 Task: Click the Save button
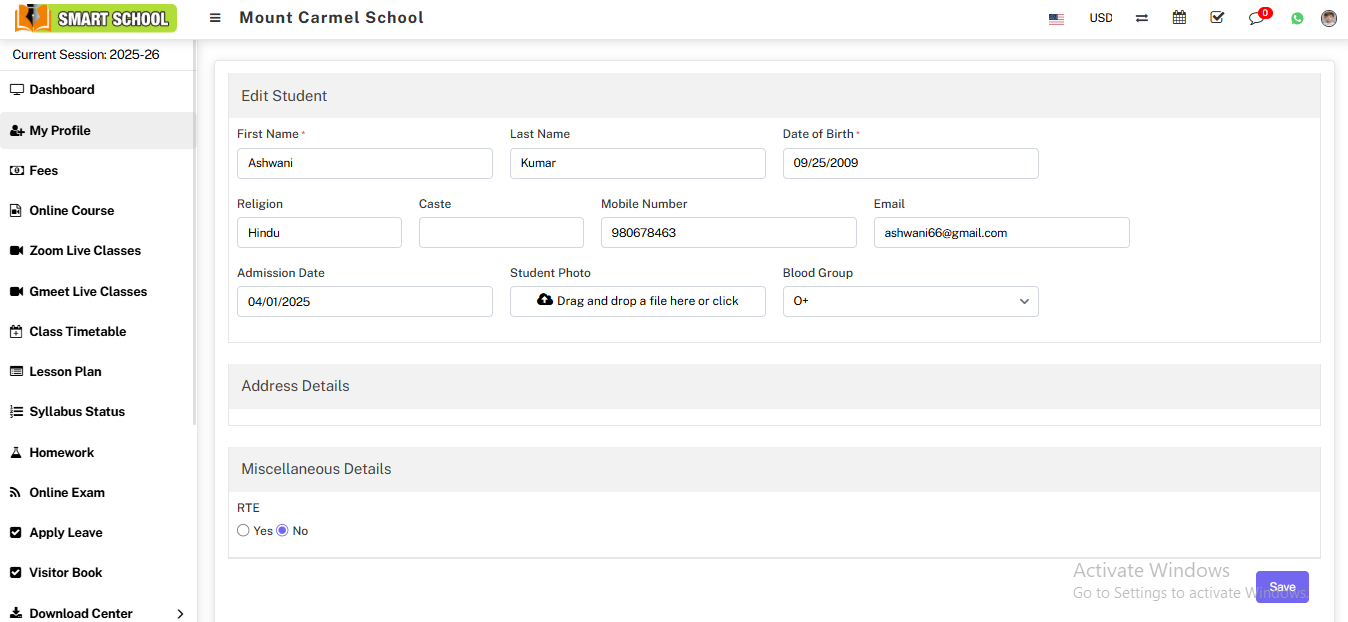(1282, 587)
